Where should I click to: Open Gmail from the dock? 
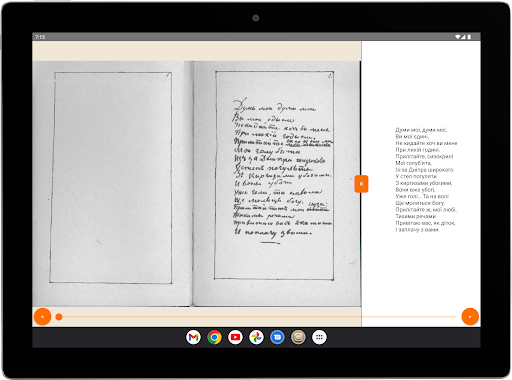pos(193,337)
